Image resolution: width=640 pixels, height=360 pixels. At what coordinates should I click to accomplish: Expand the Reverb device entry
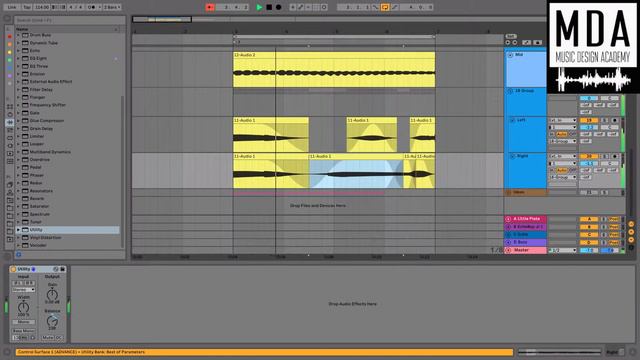click(x=18, y=198)
